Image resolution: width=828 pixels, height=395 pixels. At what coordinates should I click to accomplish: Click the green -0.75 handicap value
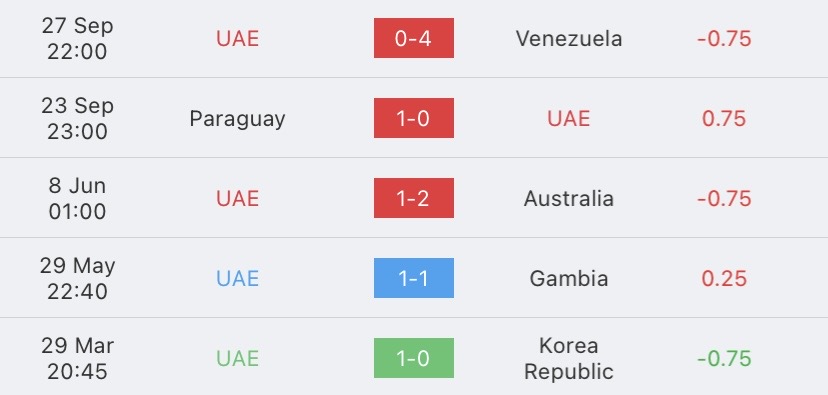724,359
